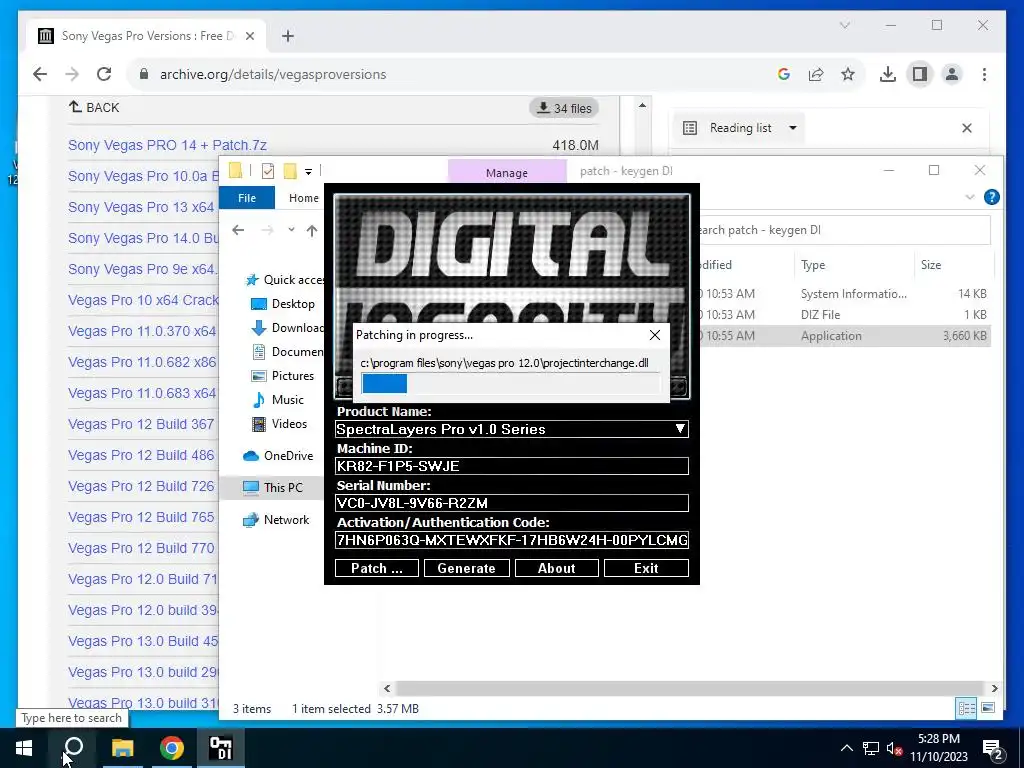Select the Sony Vegas Pro Versions tab
1024x768 pixels.
pyautogui.click(x=147, y=36)
